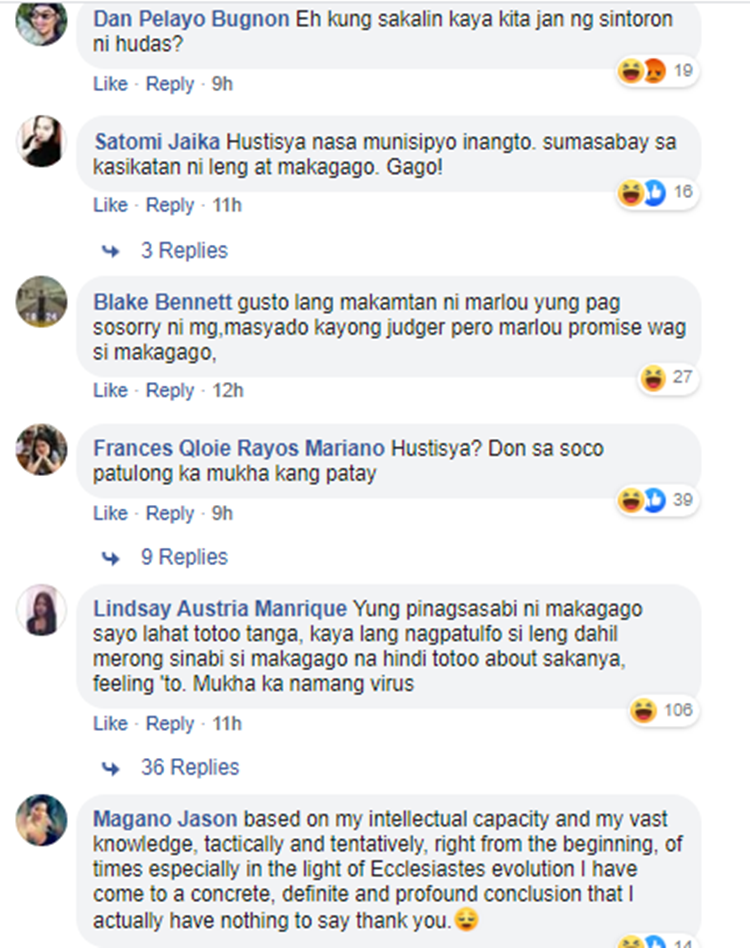The width and height of the screenshot is (750, 948).
Task: Like Satomi Jaika's comment
Action: [x=111, y=205]
